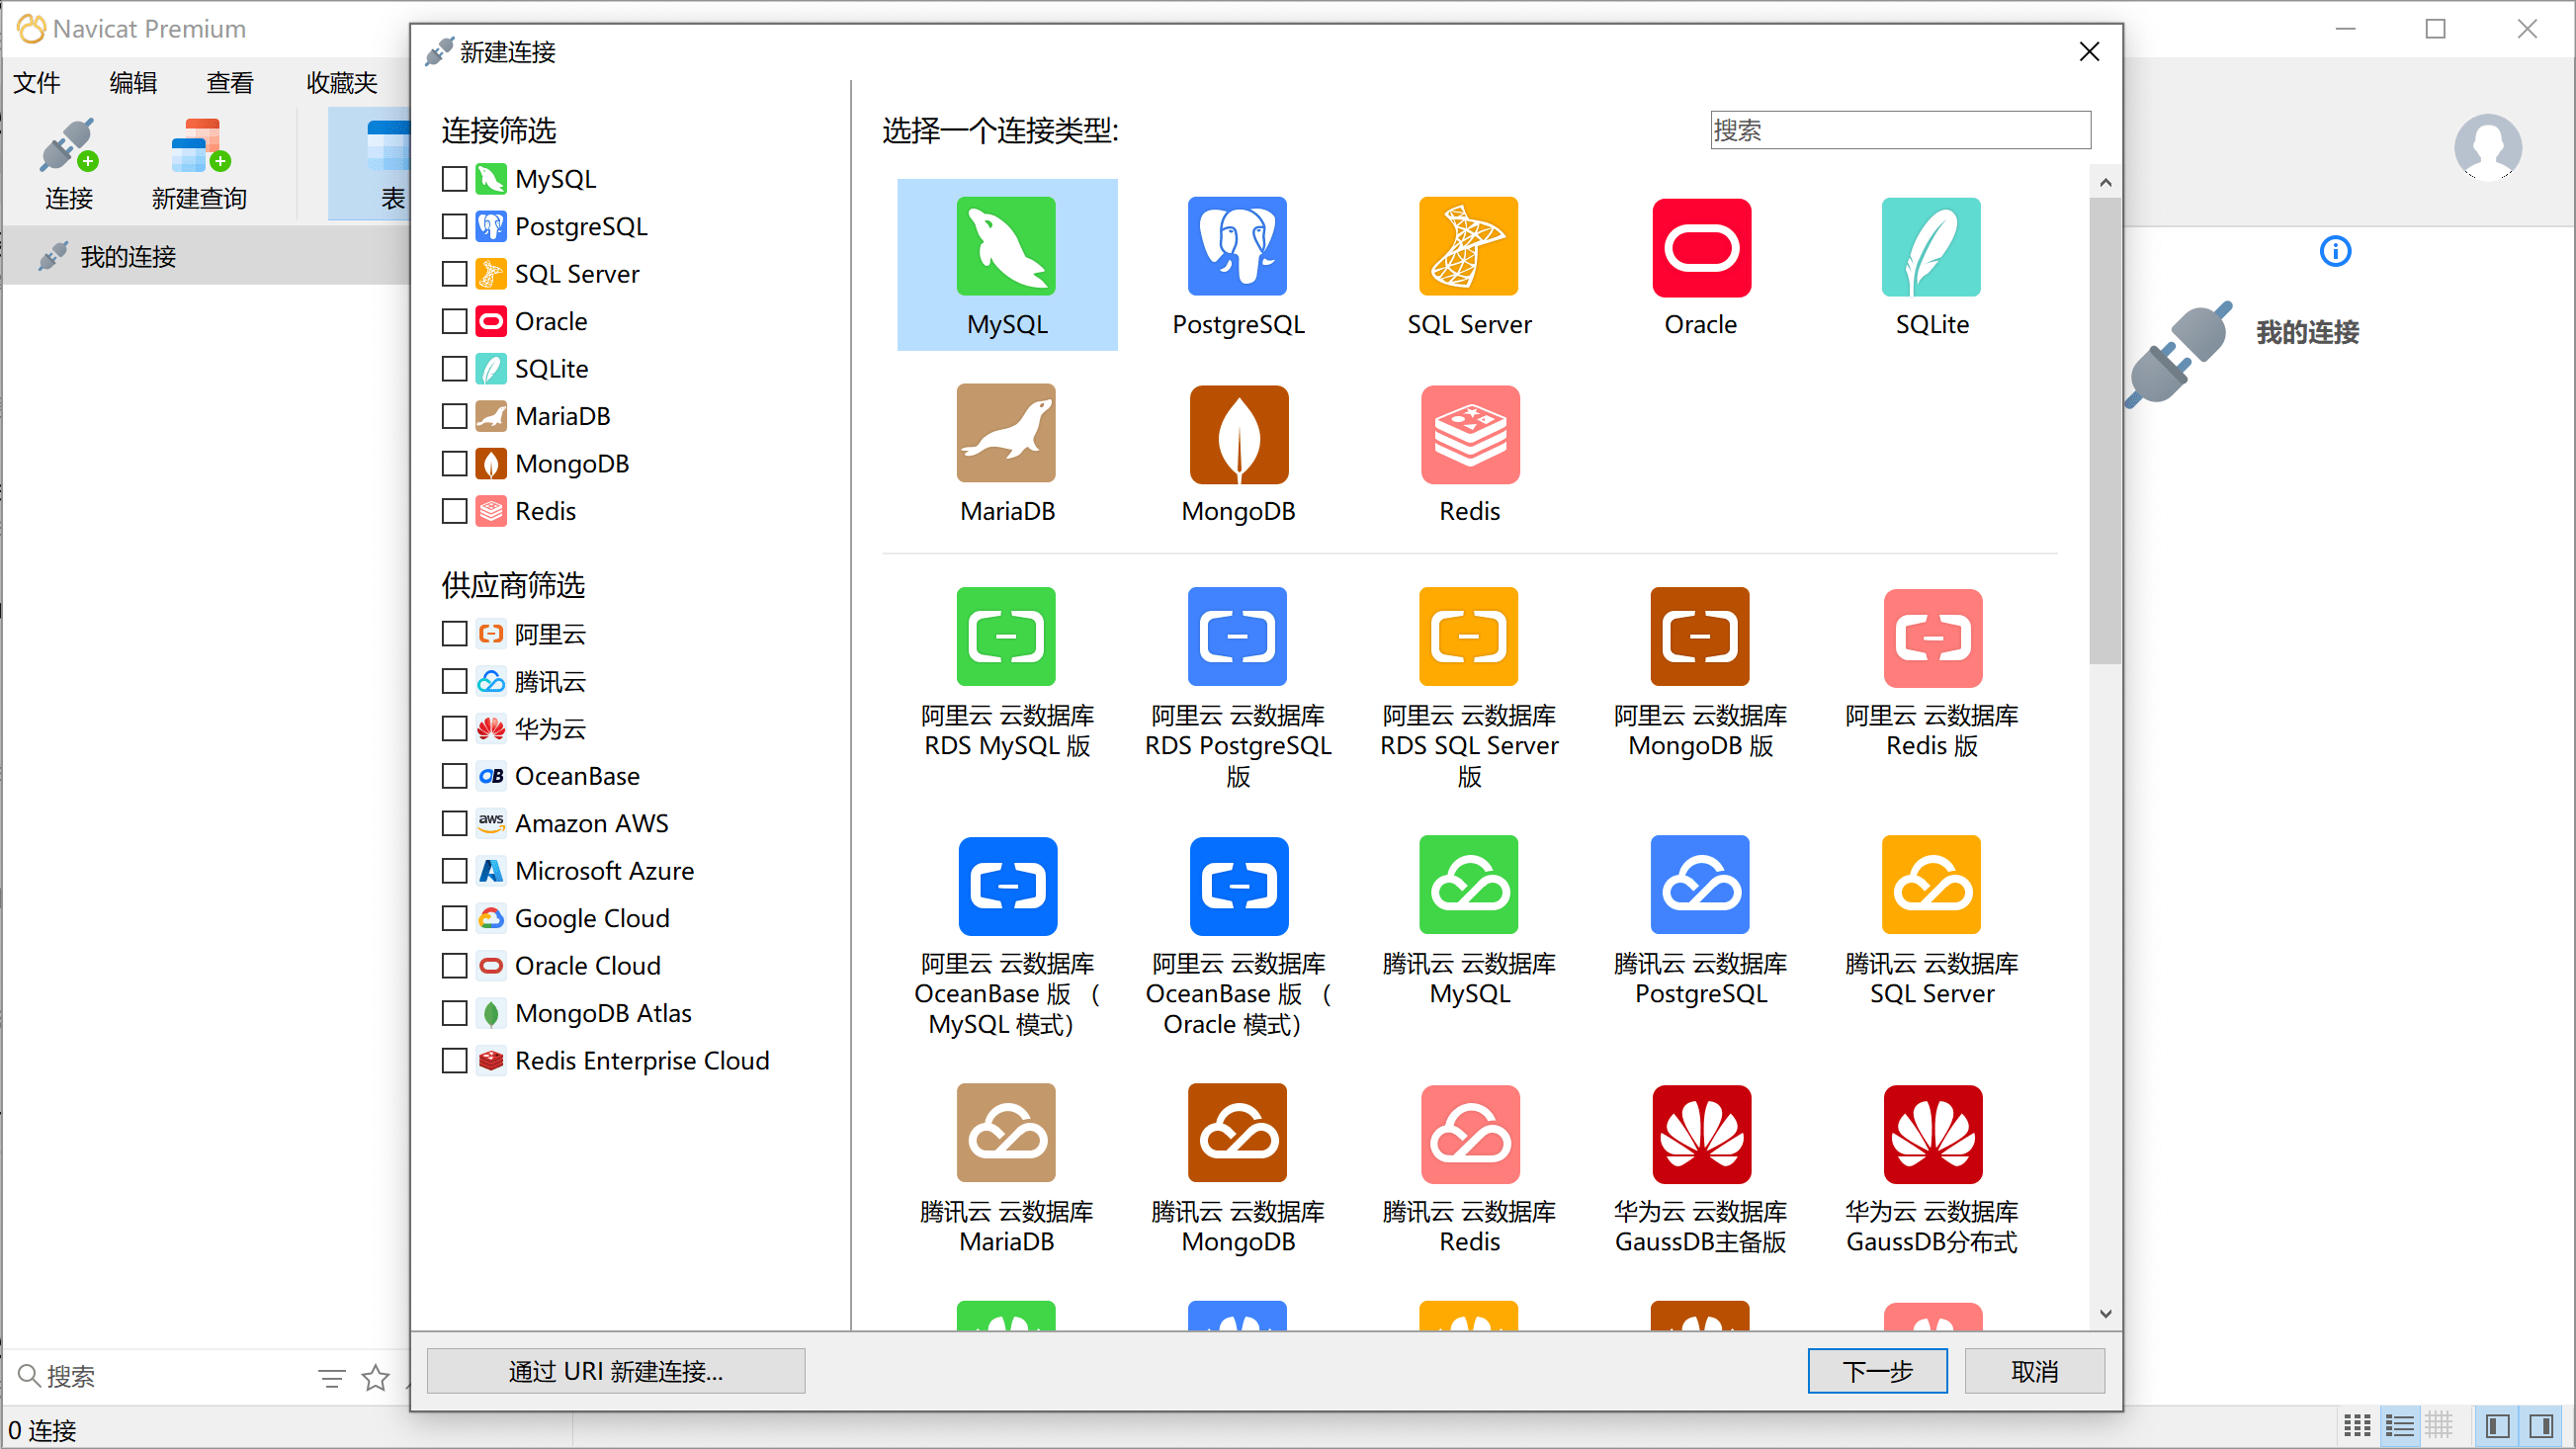Enable the Amazon AWS vendor filter
Image resolution: width=2576 pixels, height=1449 pixels.
click(x=454, y=823)
